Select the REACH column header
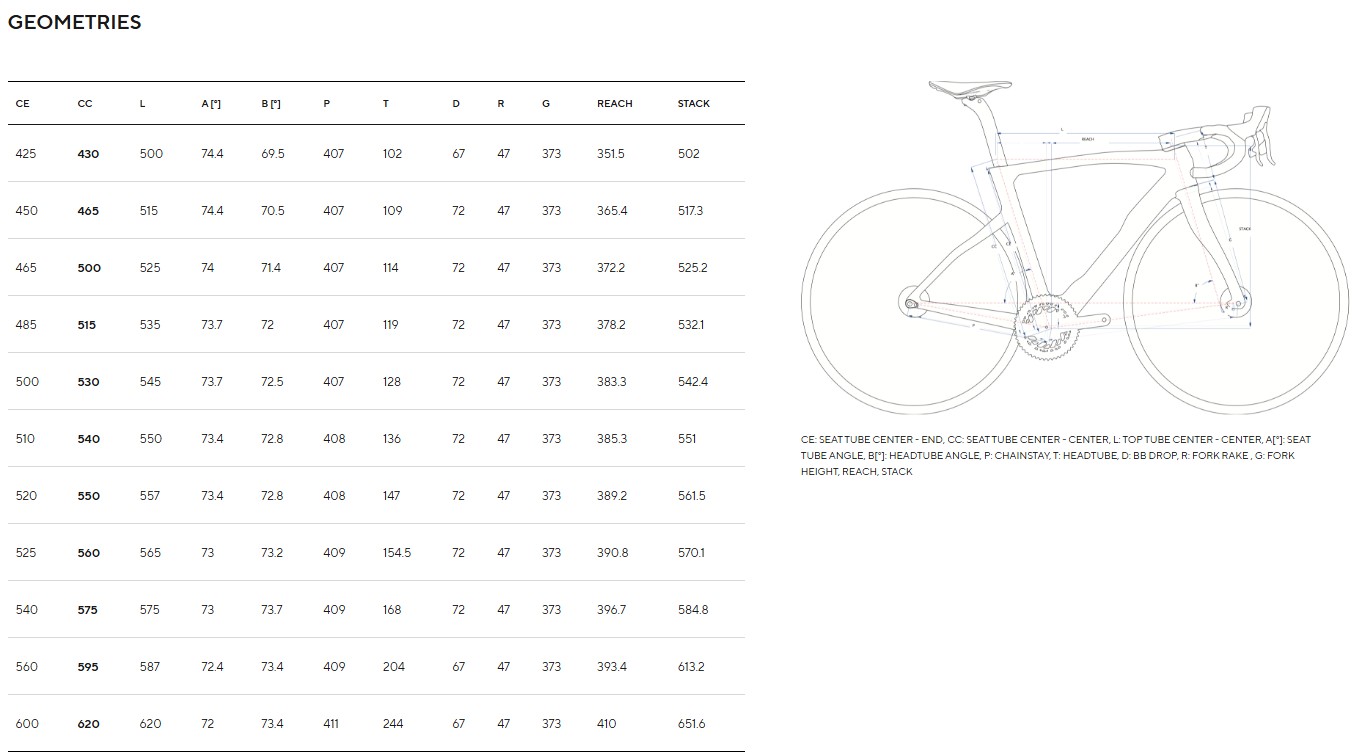 click(x=614, y=104)
